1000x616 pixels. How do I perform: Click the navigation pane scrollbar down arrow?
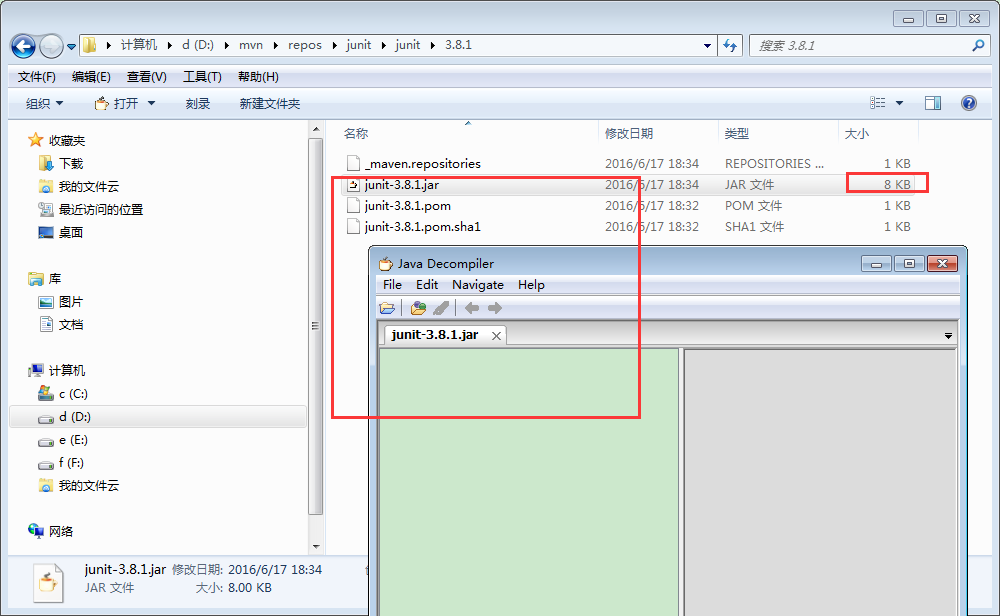pyautogui.click(x=316, y=546)
